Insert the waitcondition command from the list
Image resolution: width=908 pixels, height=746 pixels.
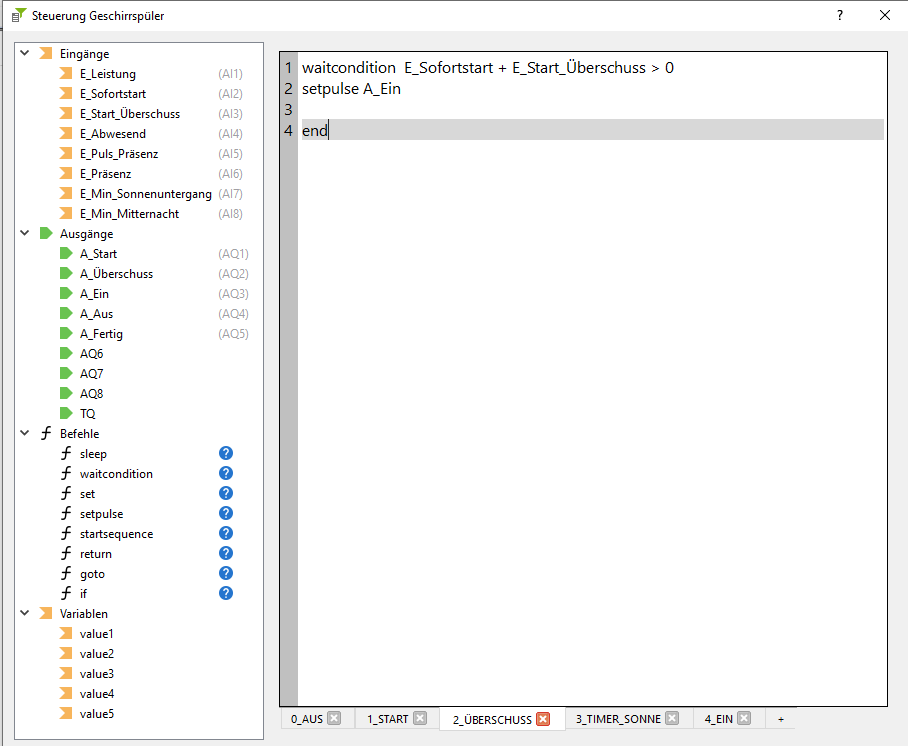116,474
